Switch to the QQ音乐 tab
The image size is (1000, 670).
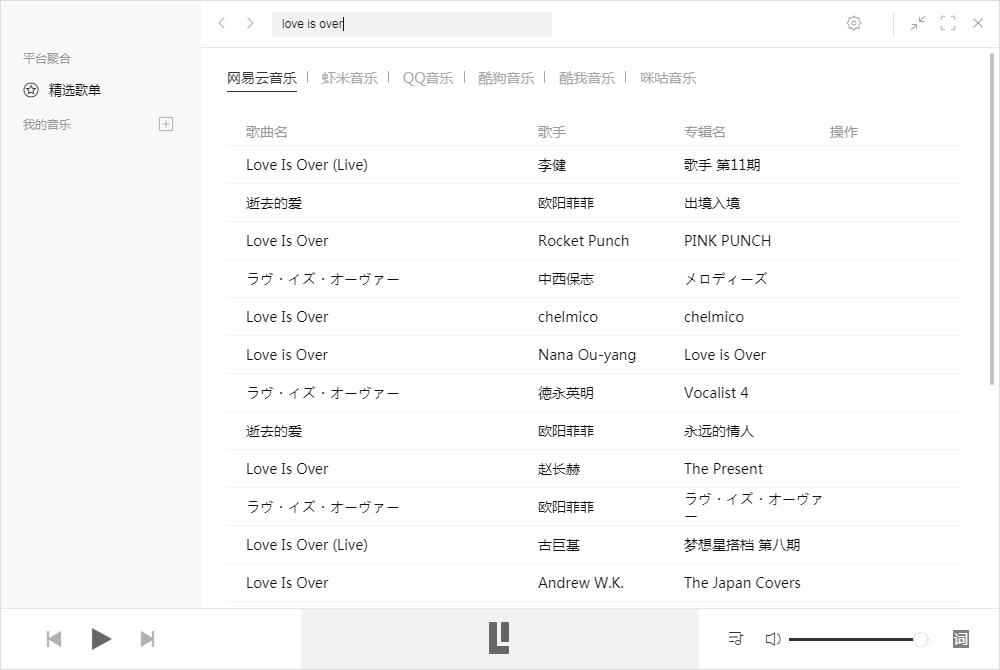coord(427,77)
